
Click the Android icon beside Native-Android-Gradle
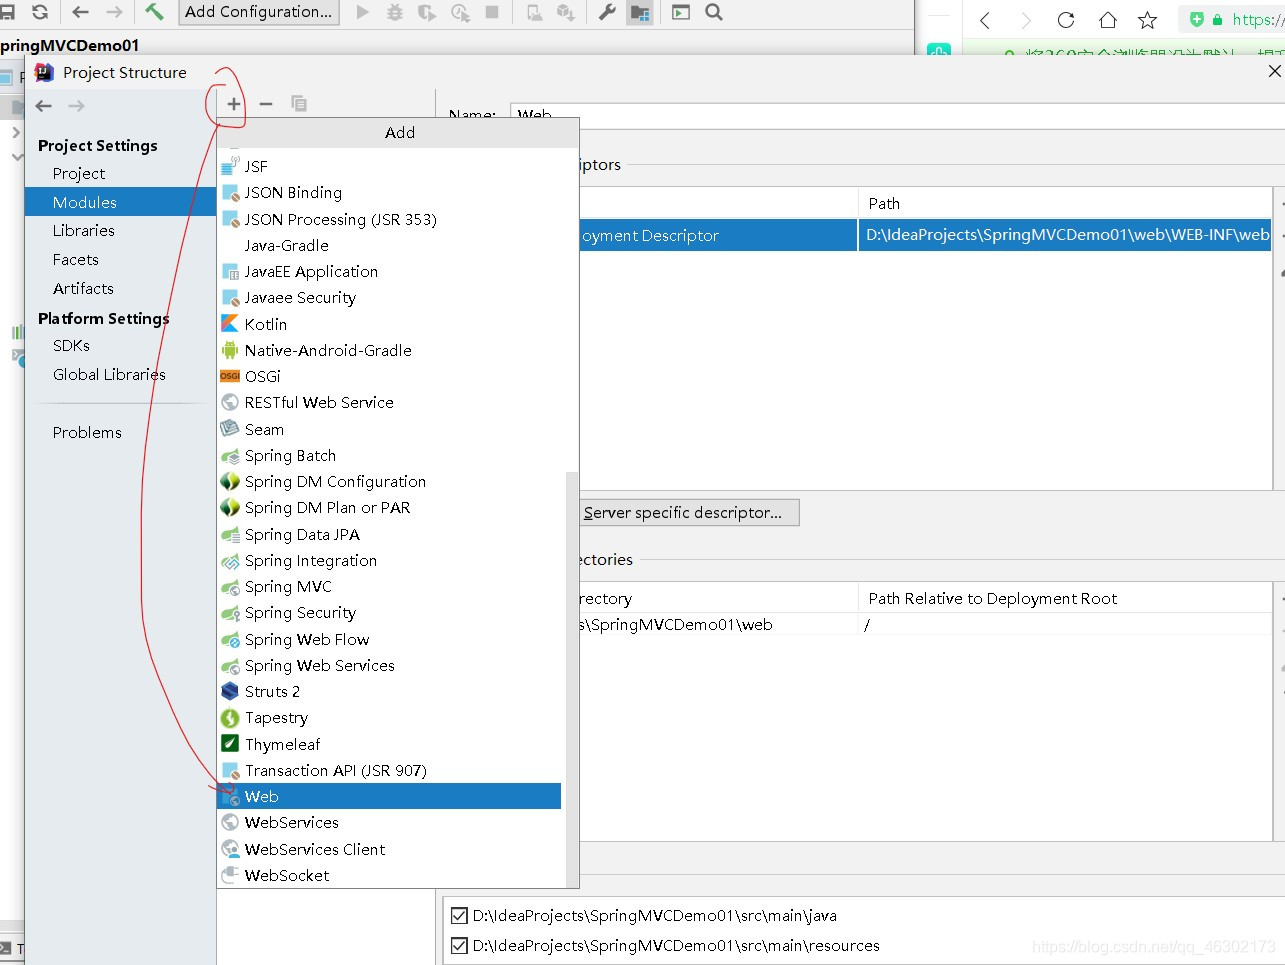pyautogui.click(x=230, y=350)
